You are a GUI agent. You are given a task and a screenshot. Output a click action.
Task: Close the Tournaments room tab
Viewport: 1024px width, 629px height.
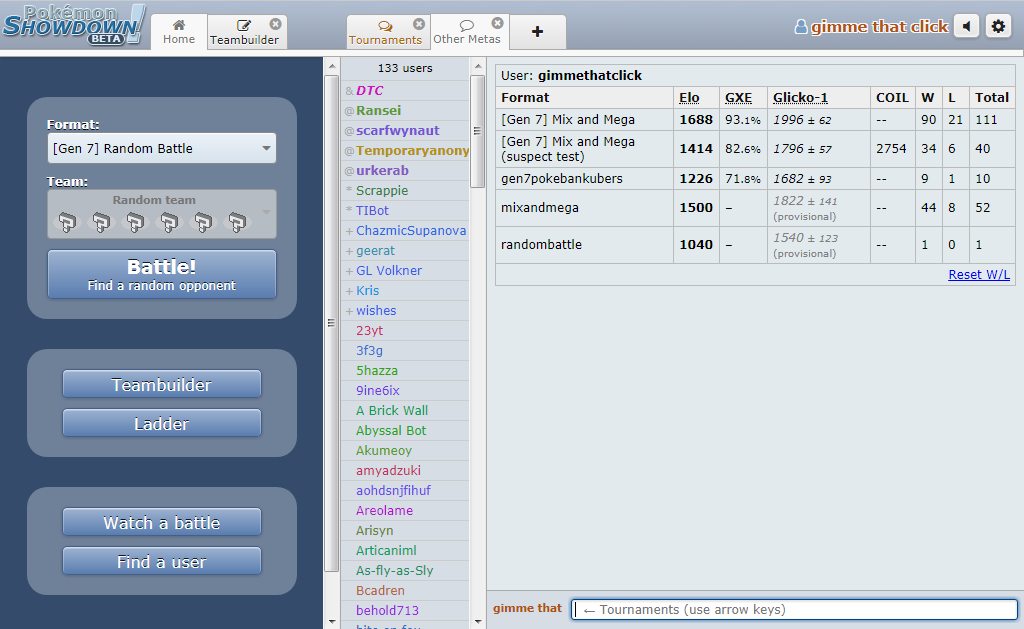pos(418,24)
